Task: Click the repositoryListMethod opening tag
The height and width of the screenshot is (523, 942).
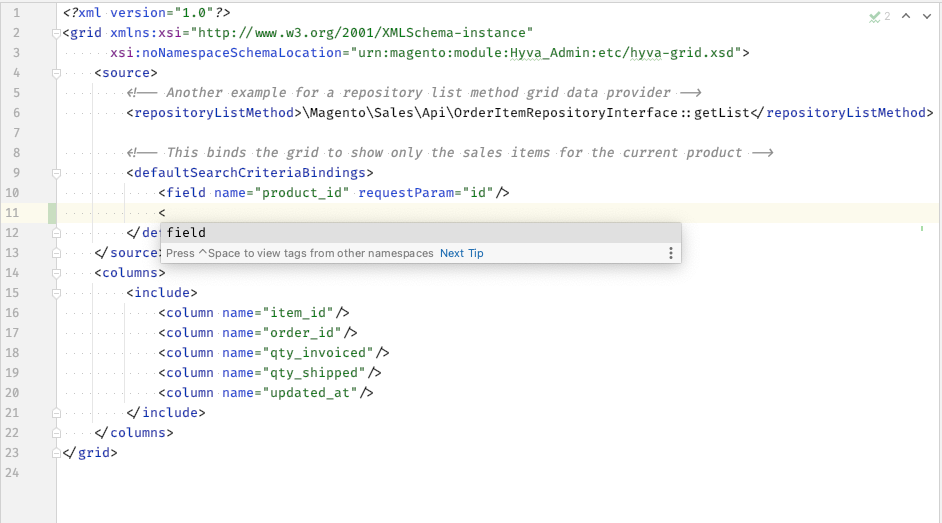Action: point(214,113)
